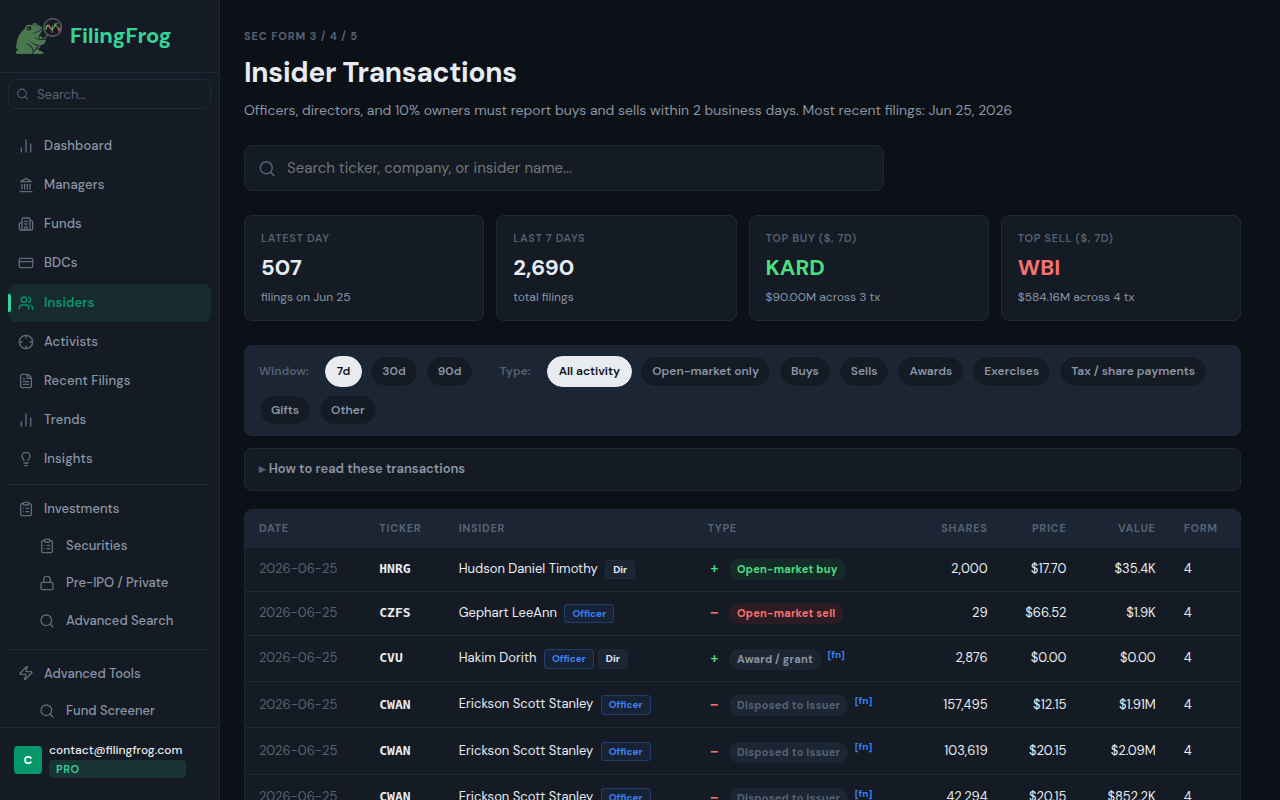1280x800 pixels.
Task: Click the $1.91M value cell
Action: pos(1137,705)
